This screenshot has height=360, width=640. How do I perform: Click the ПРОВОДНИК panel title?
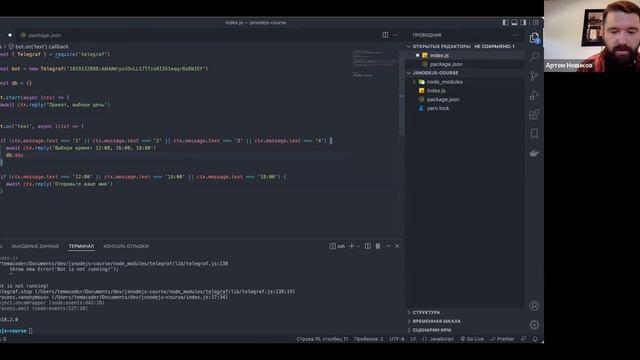[427, 35]
